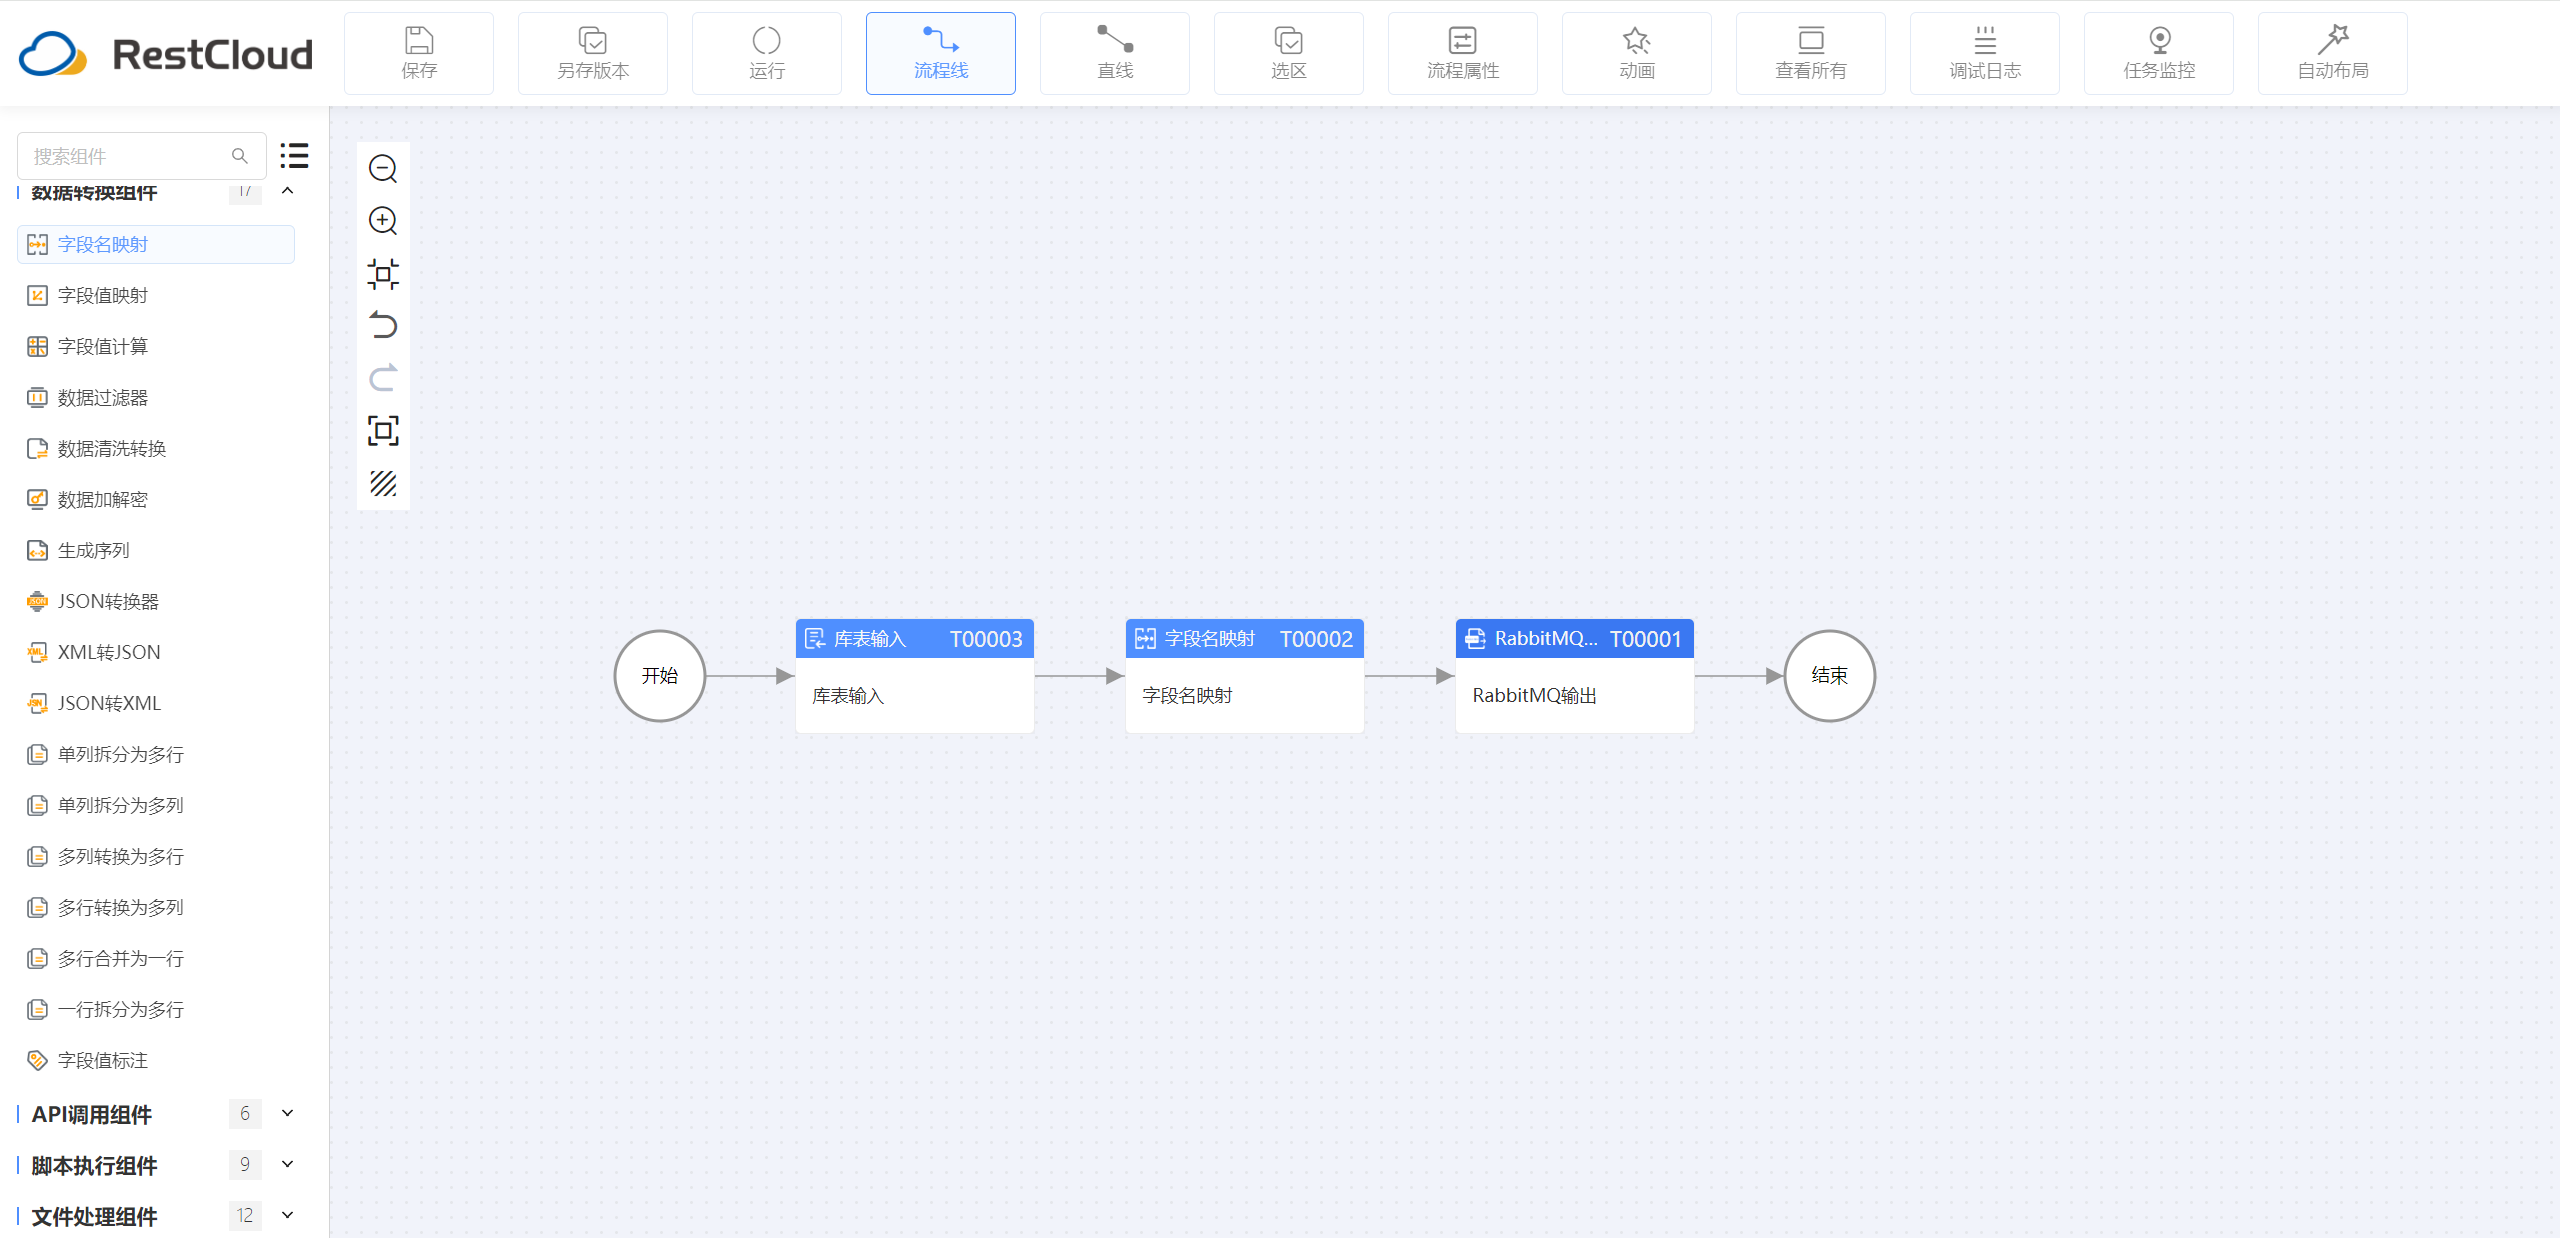Collapse the 数据转换组件 section
This screenshot has width=2560, height=1238.
pyautogui.click(x=287, y=191)
